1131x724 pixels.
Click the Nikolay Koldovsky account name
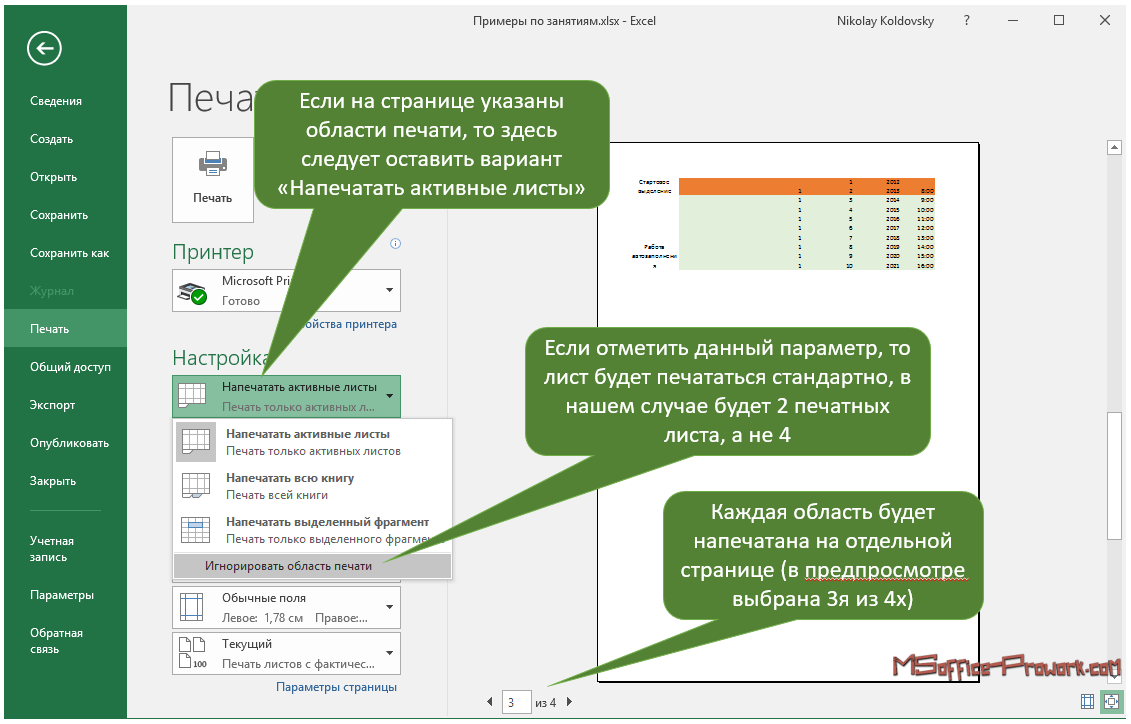click(x=885, y=21)
